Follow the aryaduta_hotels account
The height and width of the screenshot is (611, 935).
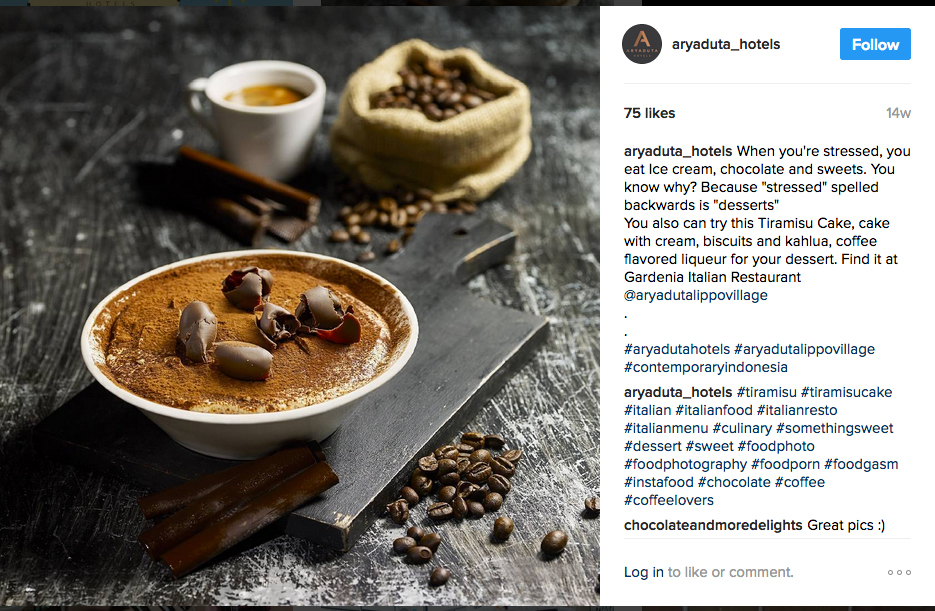[875, 44]
